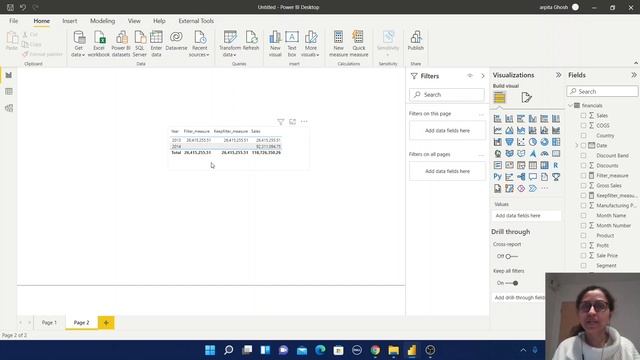Switch to the View ribbon tab
Screen dimensions: 640x360
pos(134,21)
